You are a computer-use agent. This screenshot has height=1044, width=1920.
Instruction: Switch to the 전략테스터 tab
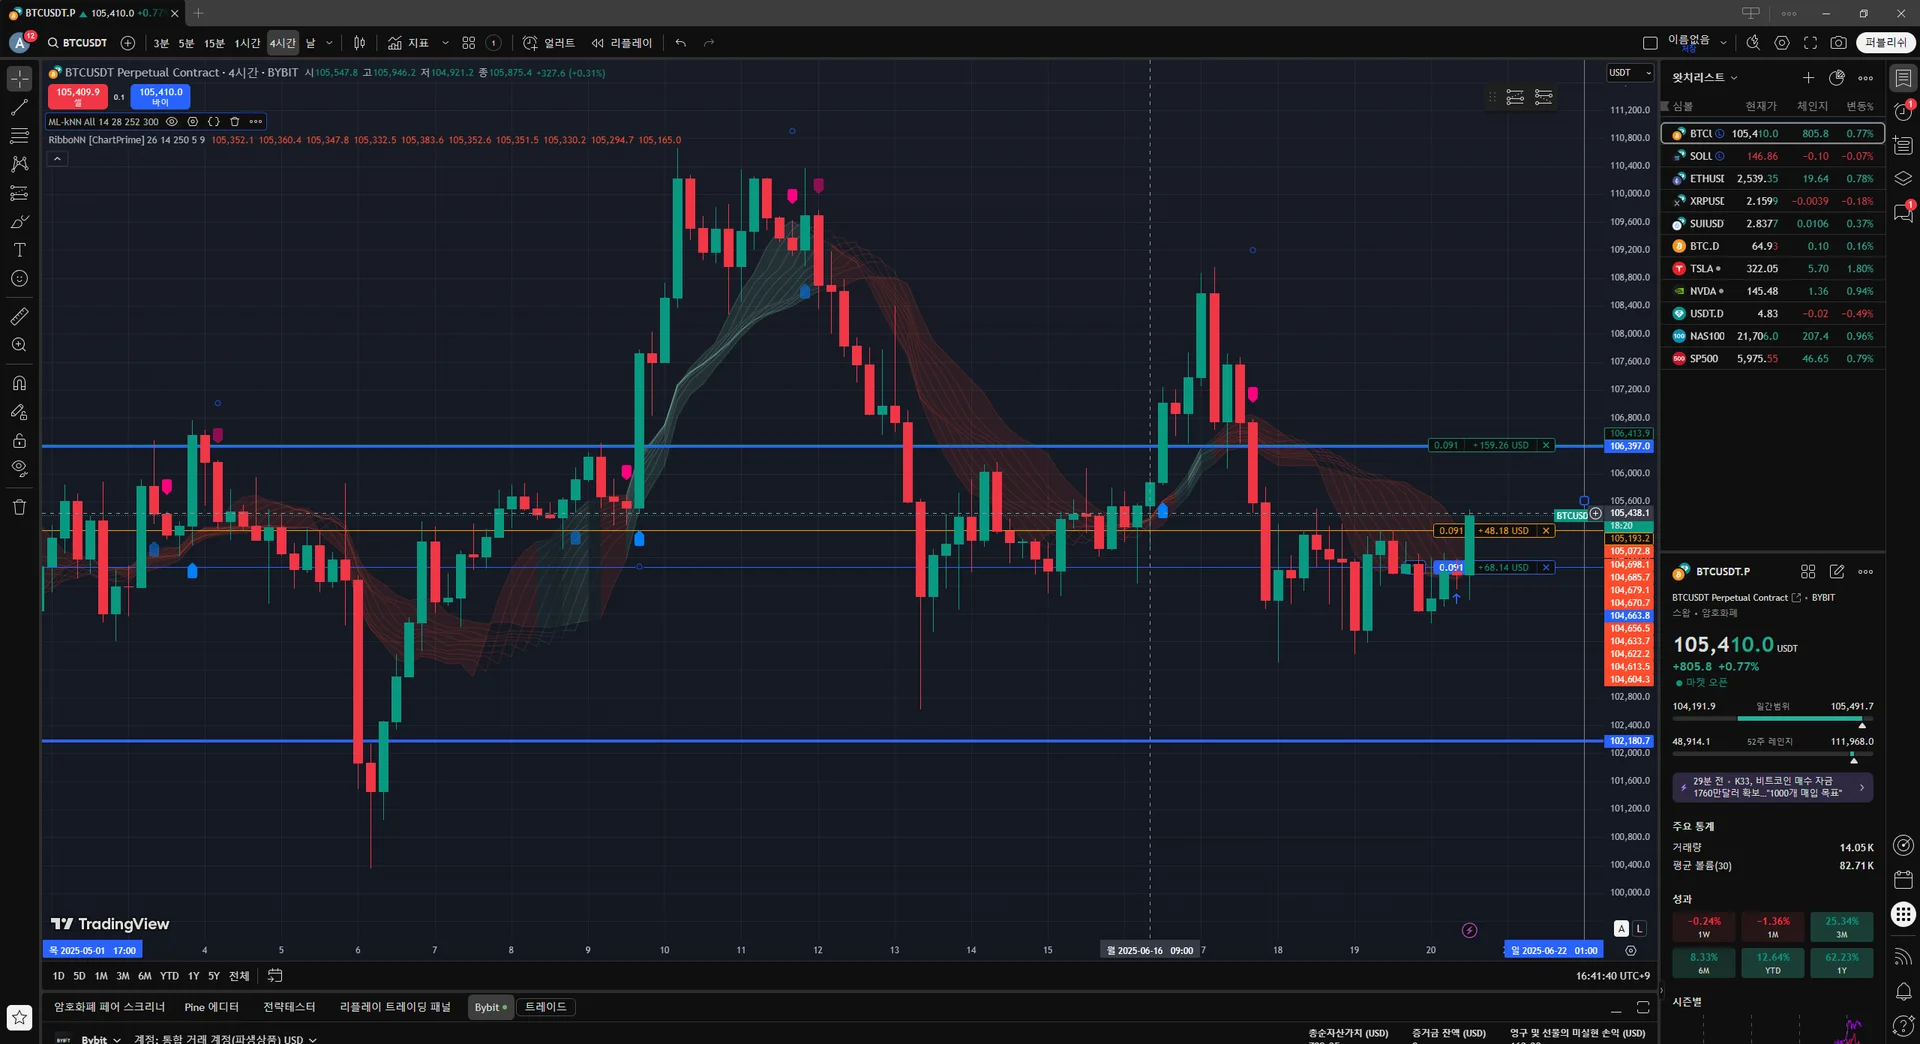click(x=289, y=1007)
